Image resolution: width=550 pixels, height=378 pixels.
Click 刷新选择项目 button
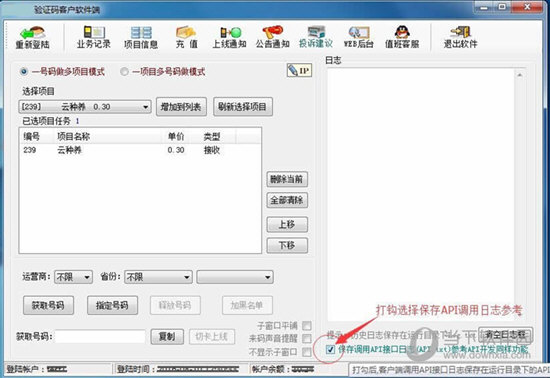243,107
